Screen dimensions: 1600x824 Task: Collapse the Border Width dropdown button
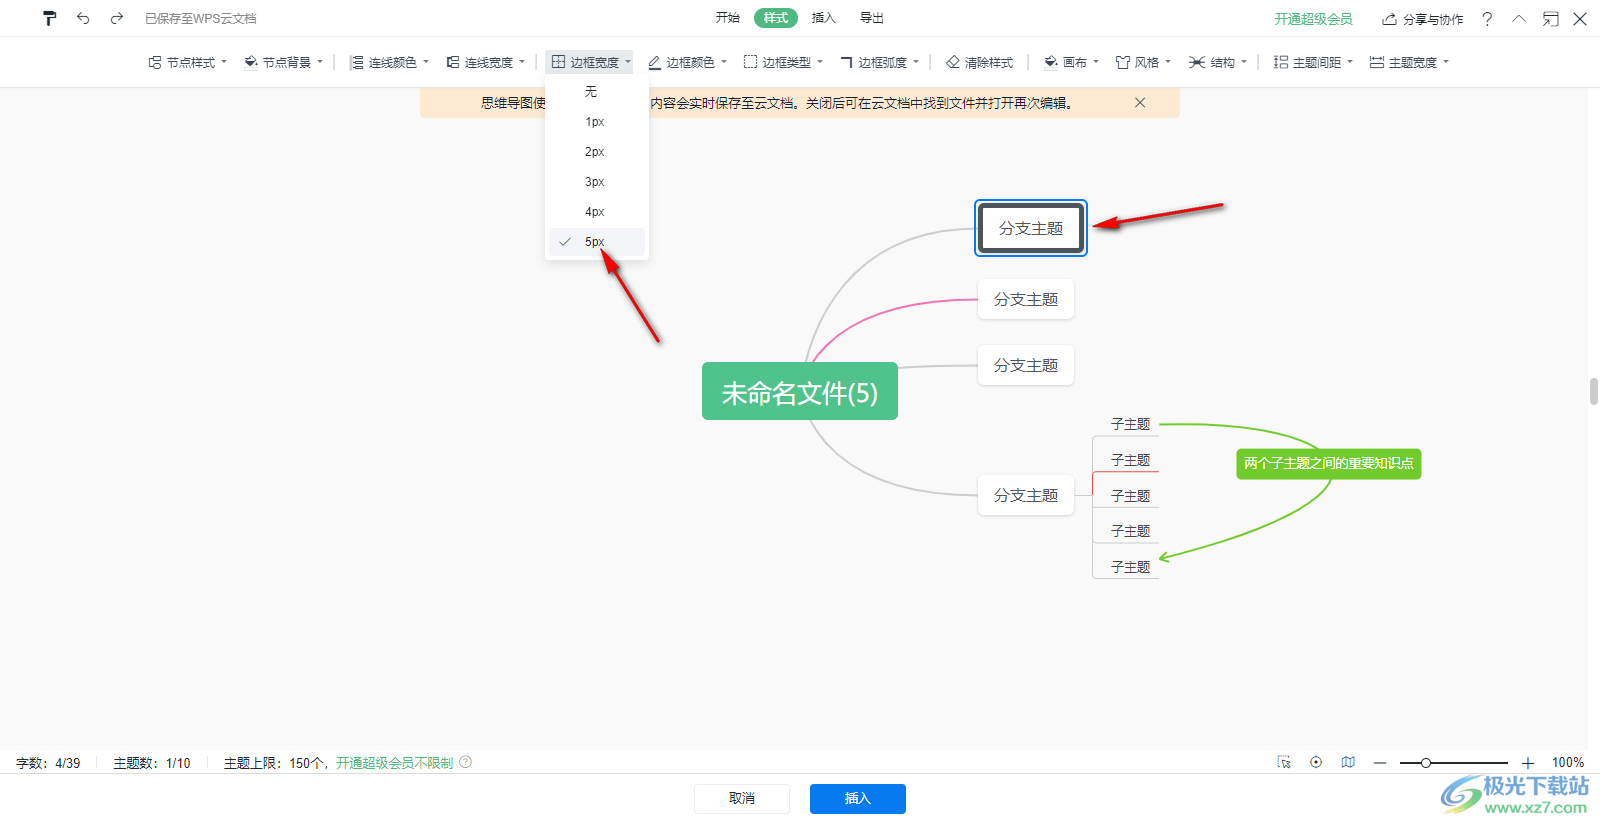click(x=590, y=62)
